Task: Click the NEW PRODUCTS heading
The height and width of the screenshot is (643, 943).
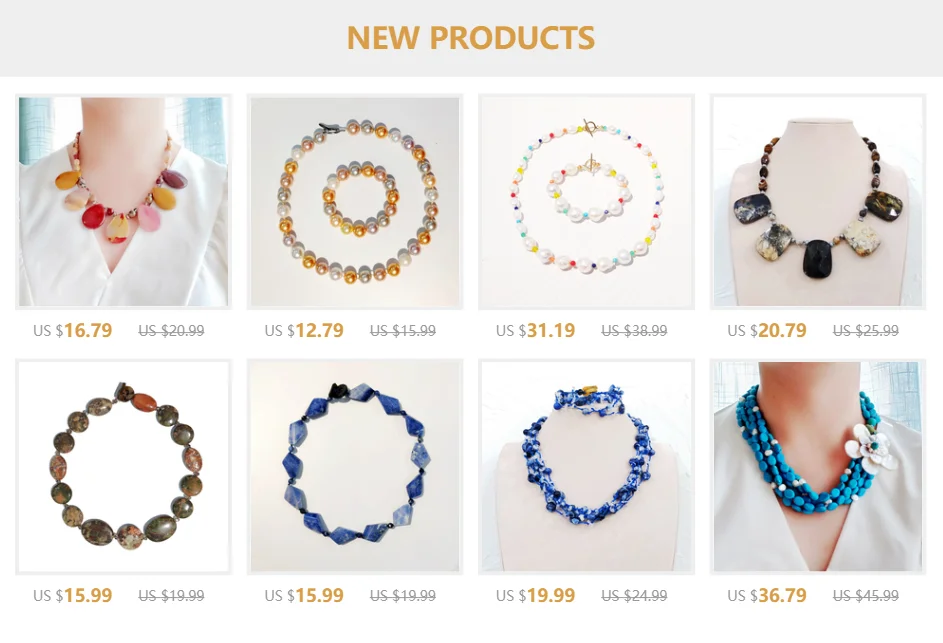Action: pos(471,38)
